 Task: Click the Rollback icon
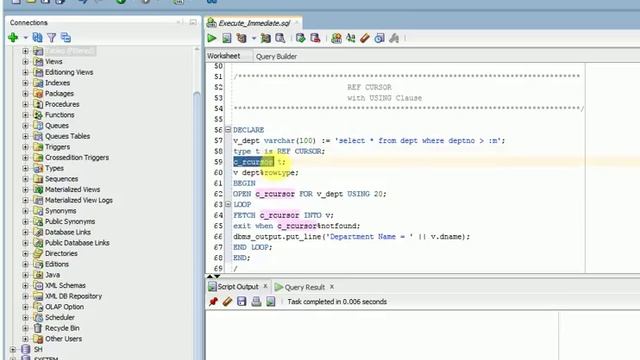[x=315, y=38]
